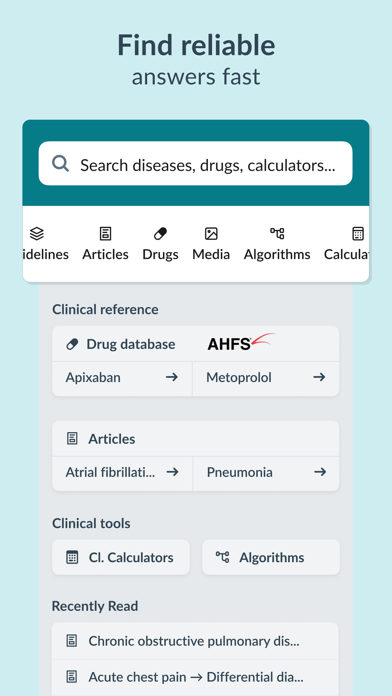Tap the Calculator icon in the category bar
Image resolution: width=392 pixels, height=696 pixels.
pyautogui.click(x=358, y=233)
